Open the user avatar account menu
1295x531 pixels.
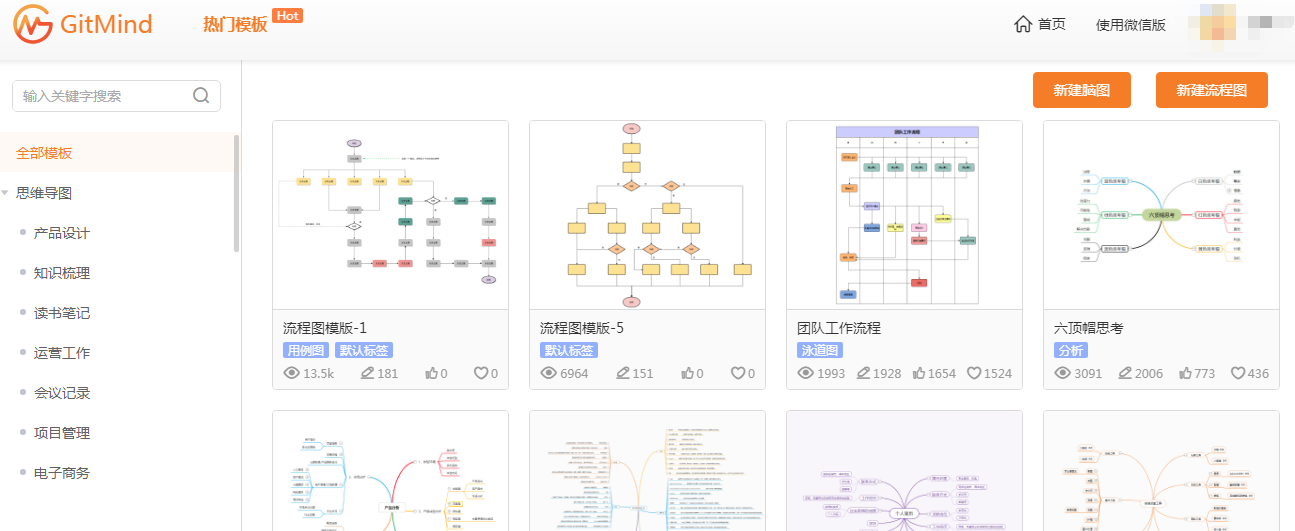click(x=1211, y=24)
